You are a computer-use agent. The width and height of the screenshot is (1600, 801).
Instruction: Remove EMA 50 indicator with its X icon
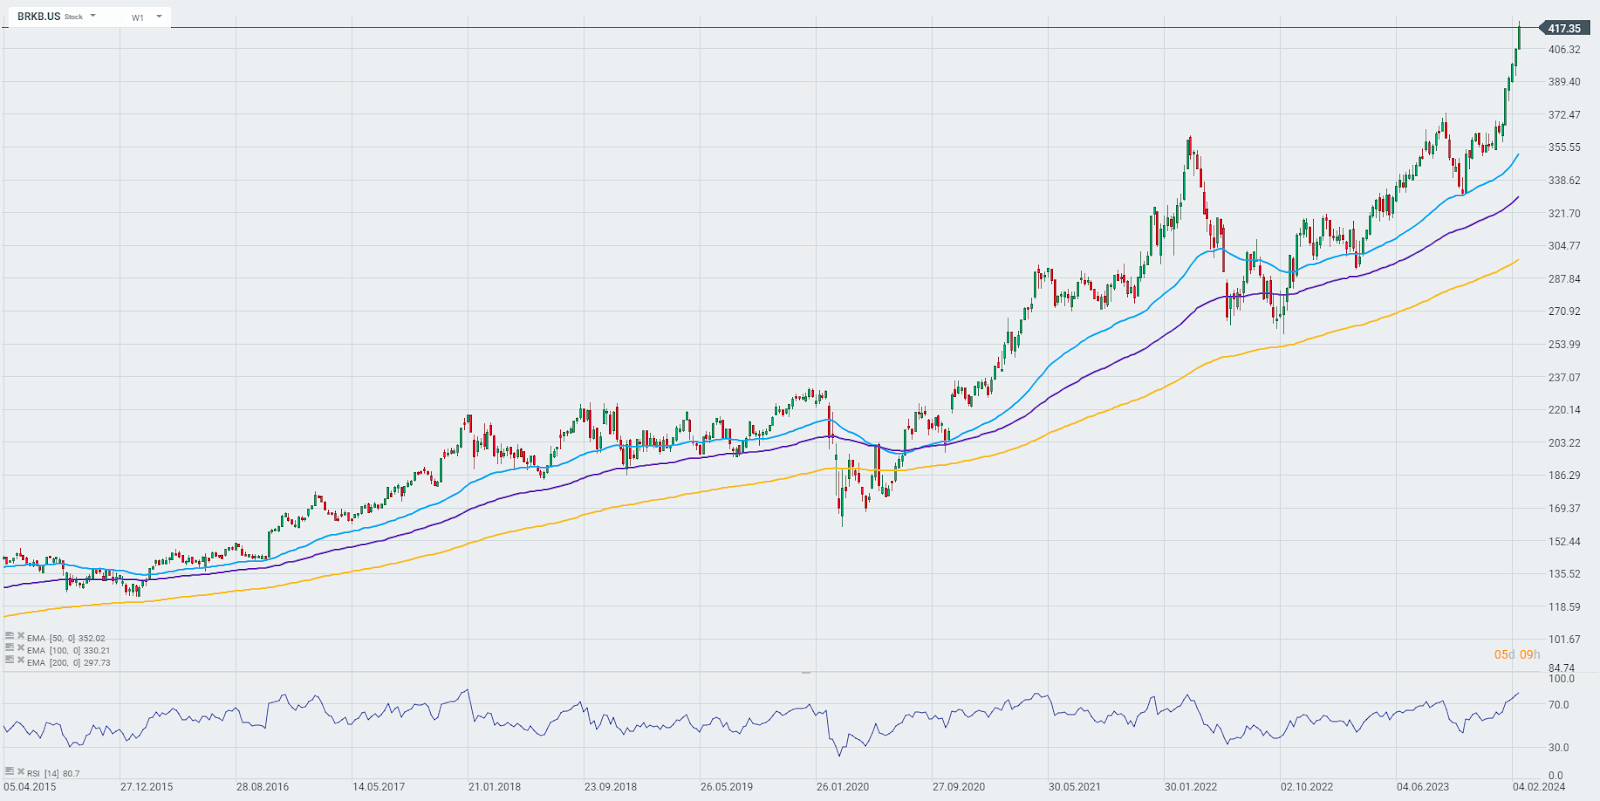20,636
